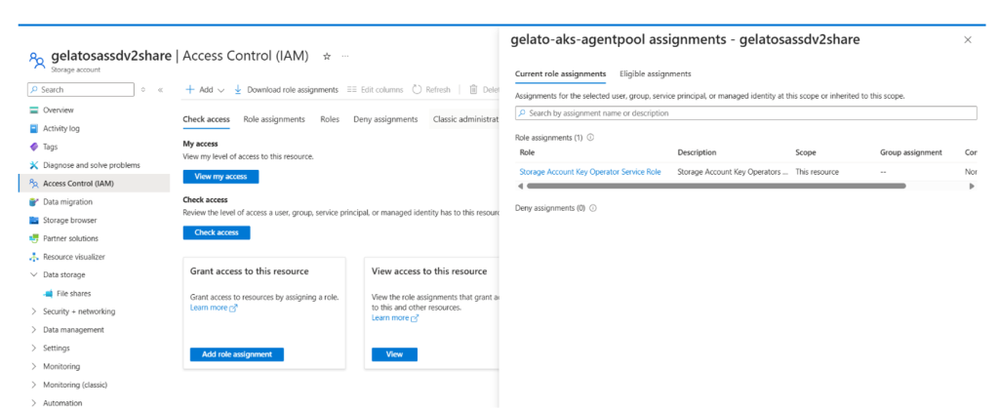Favorite this page with the star icon
Viewport: 999px width, 420px height.
[327, 56]
